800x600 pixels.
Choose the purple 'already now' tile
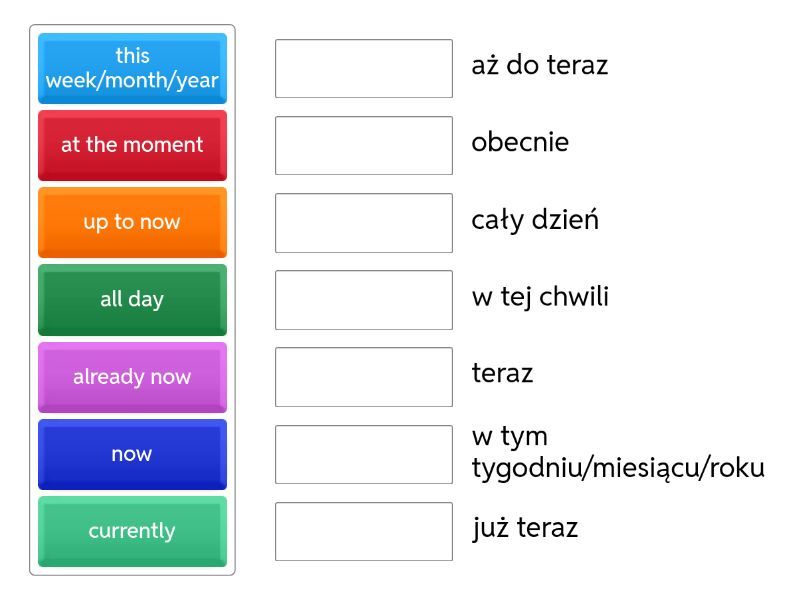[x=132, y=377]
